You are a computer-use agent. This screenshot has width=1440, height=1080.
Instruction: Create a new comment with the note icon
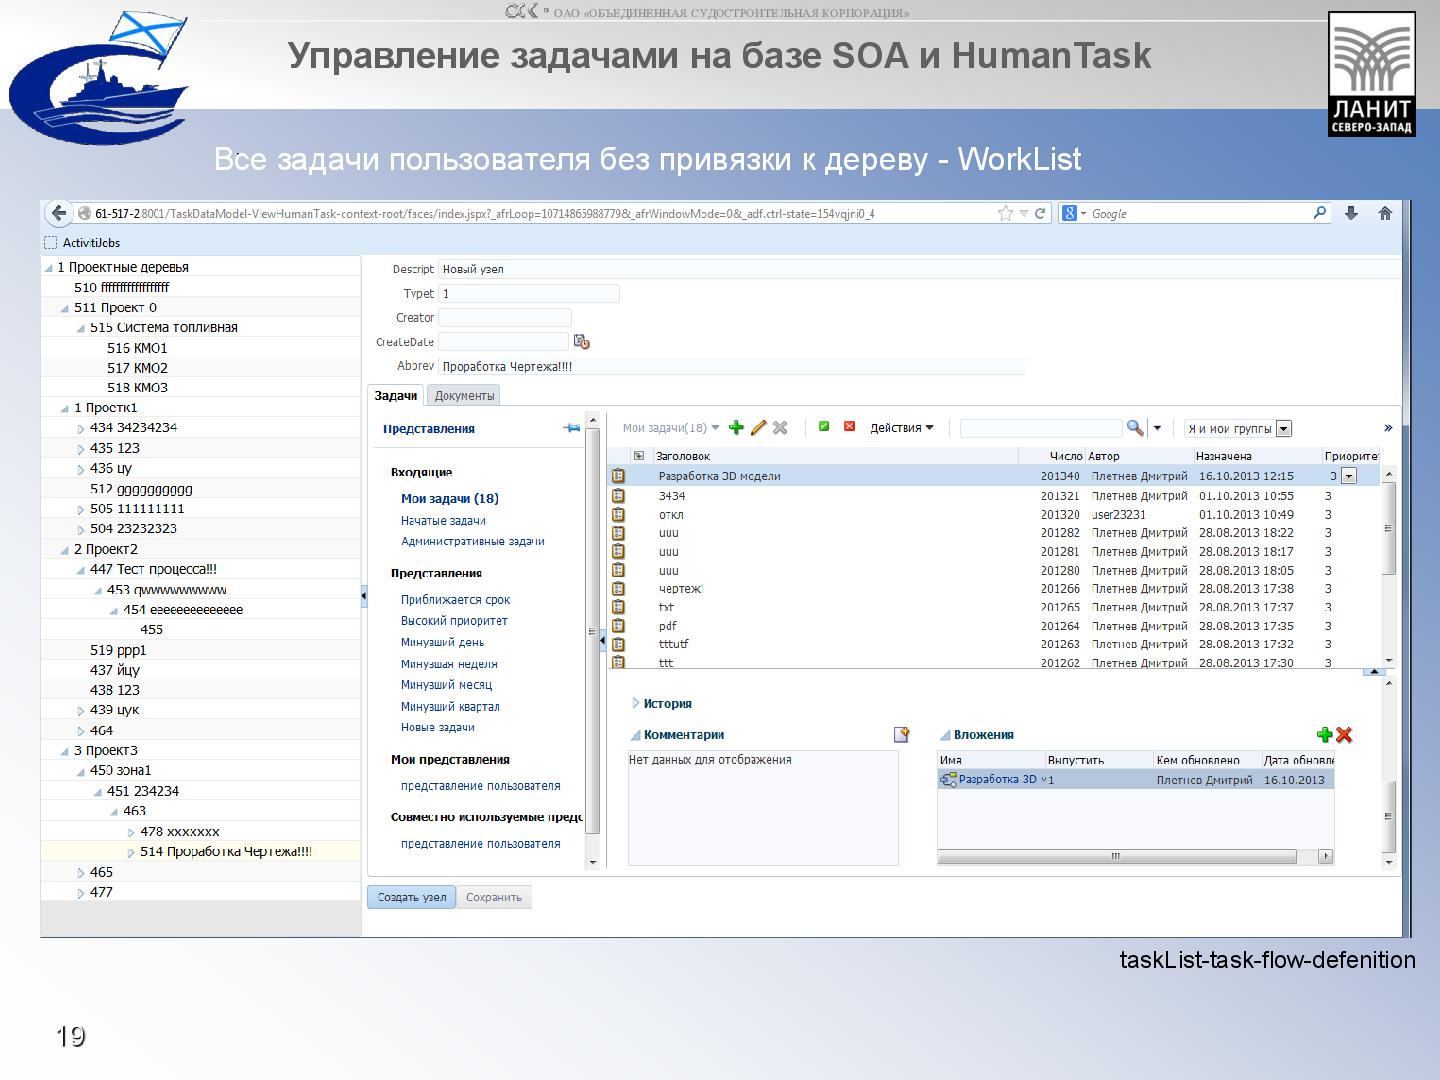click(x=901, y=733)
